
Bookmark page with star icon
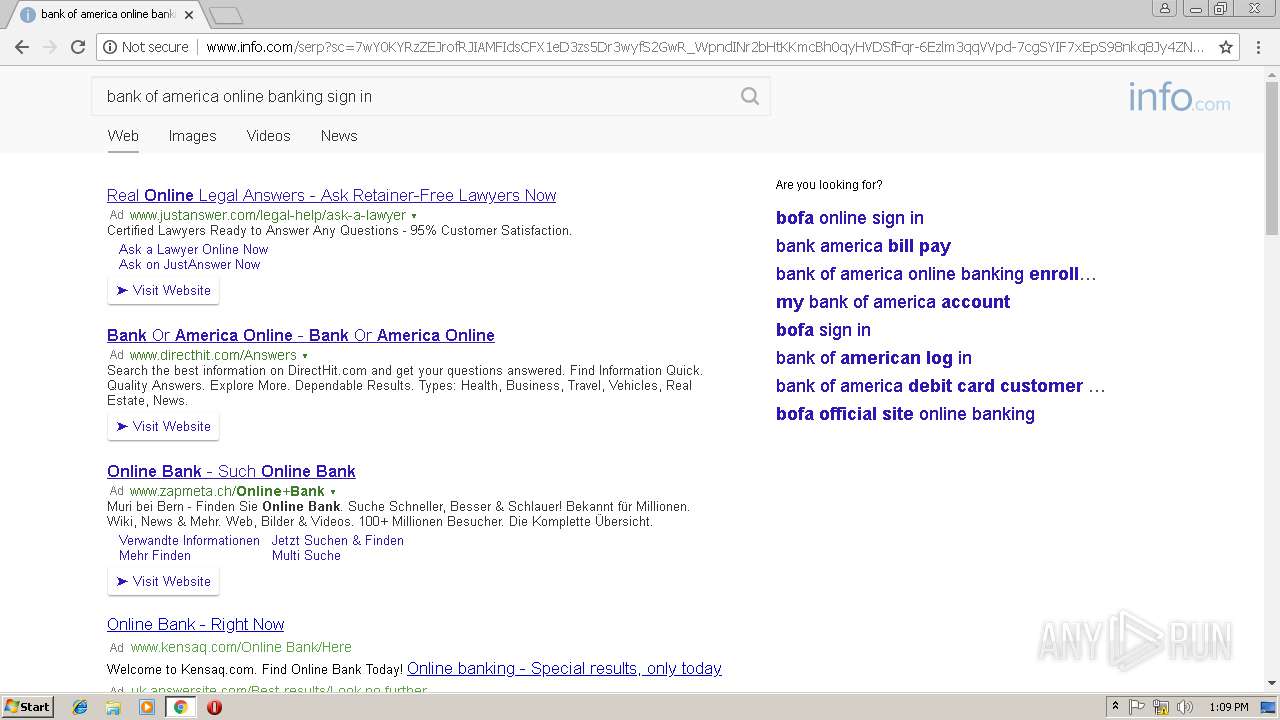click(x=1225, y=47)
